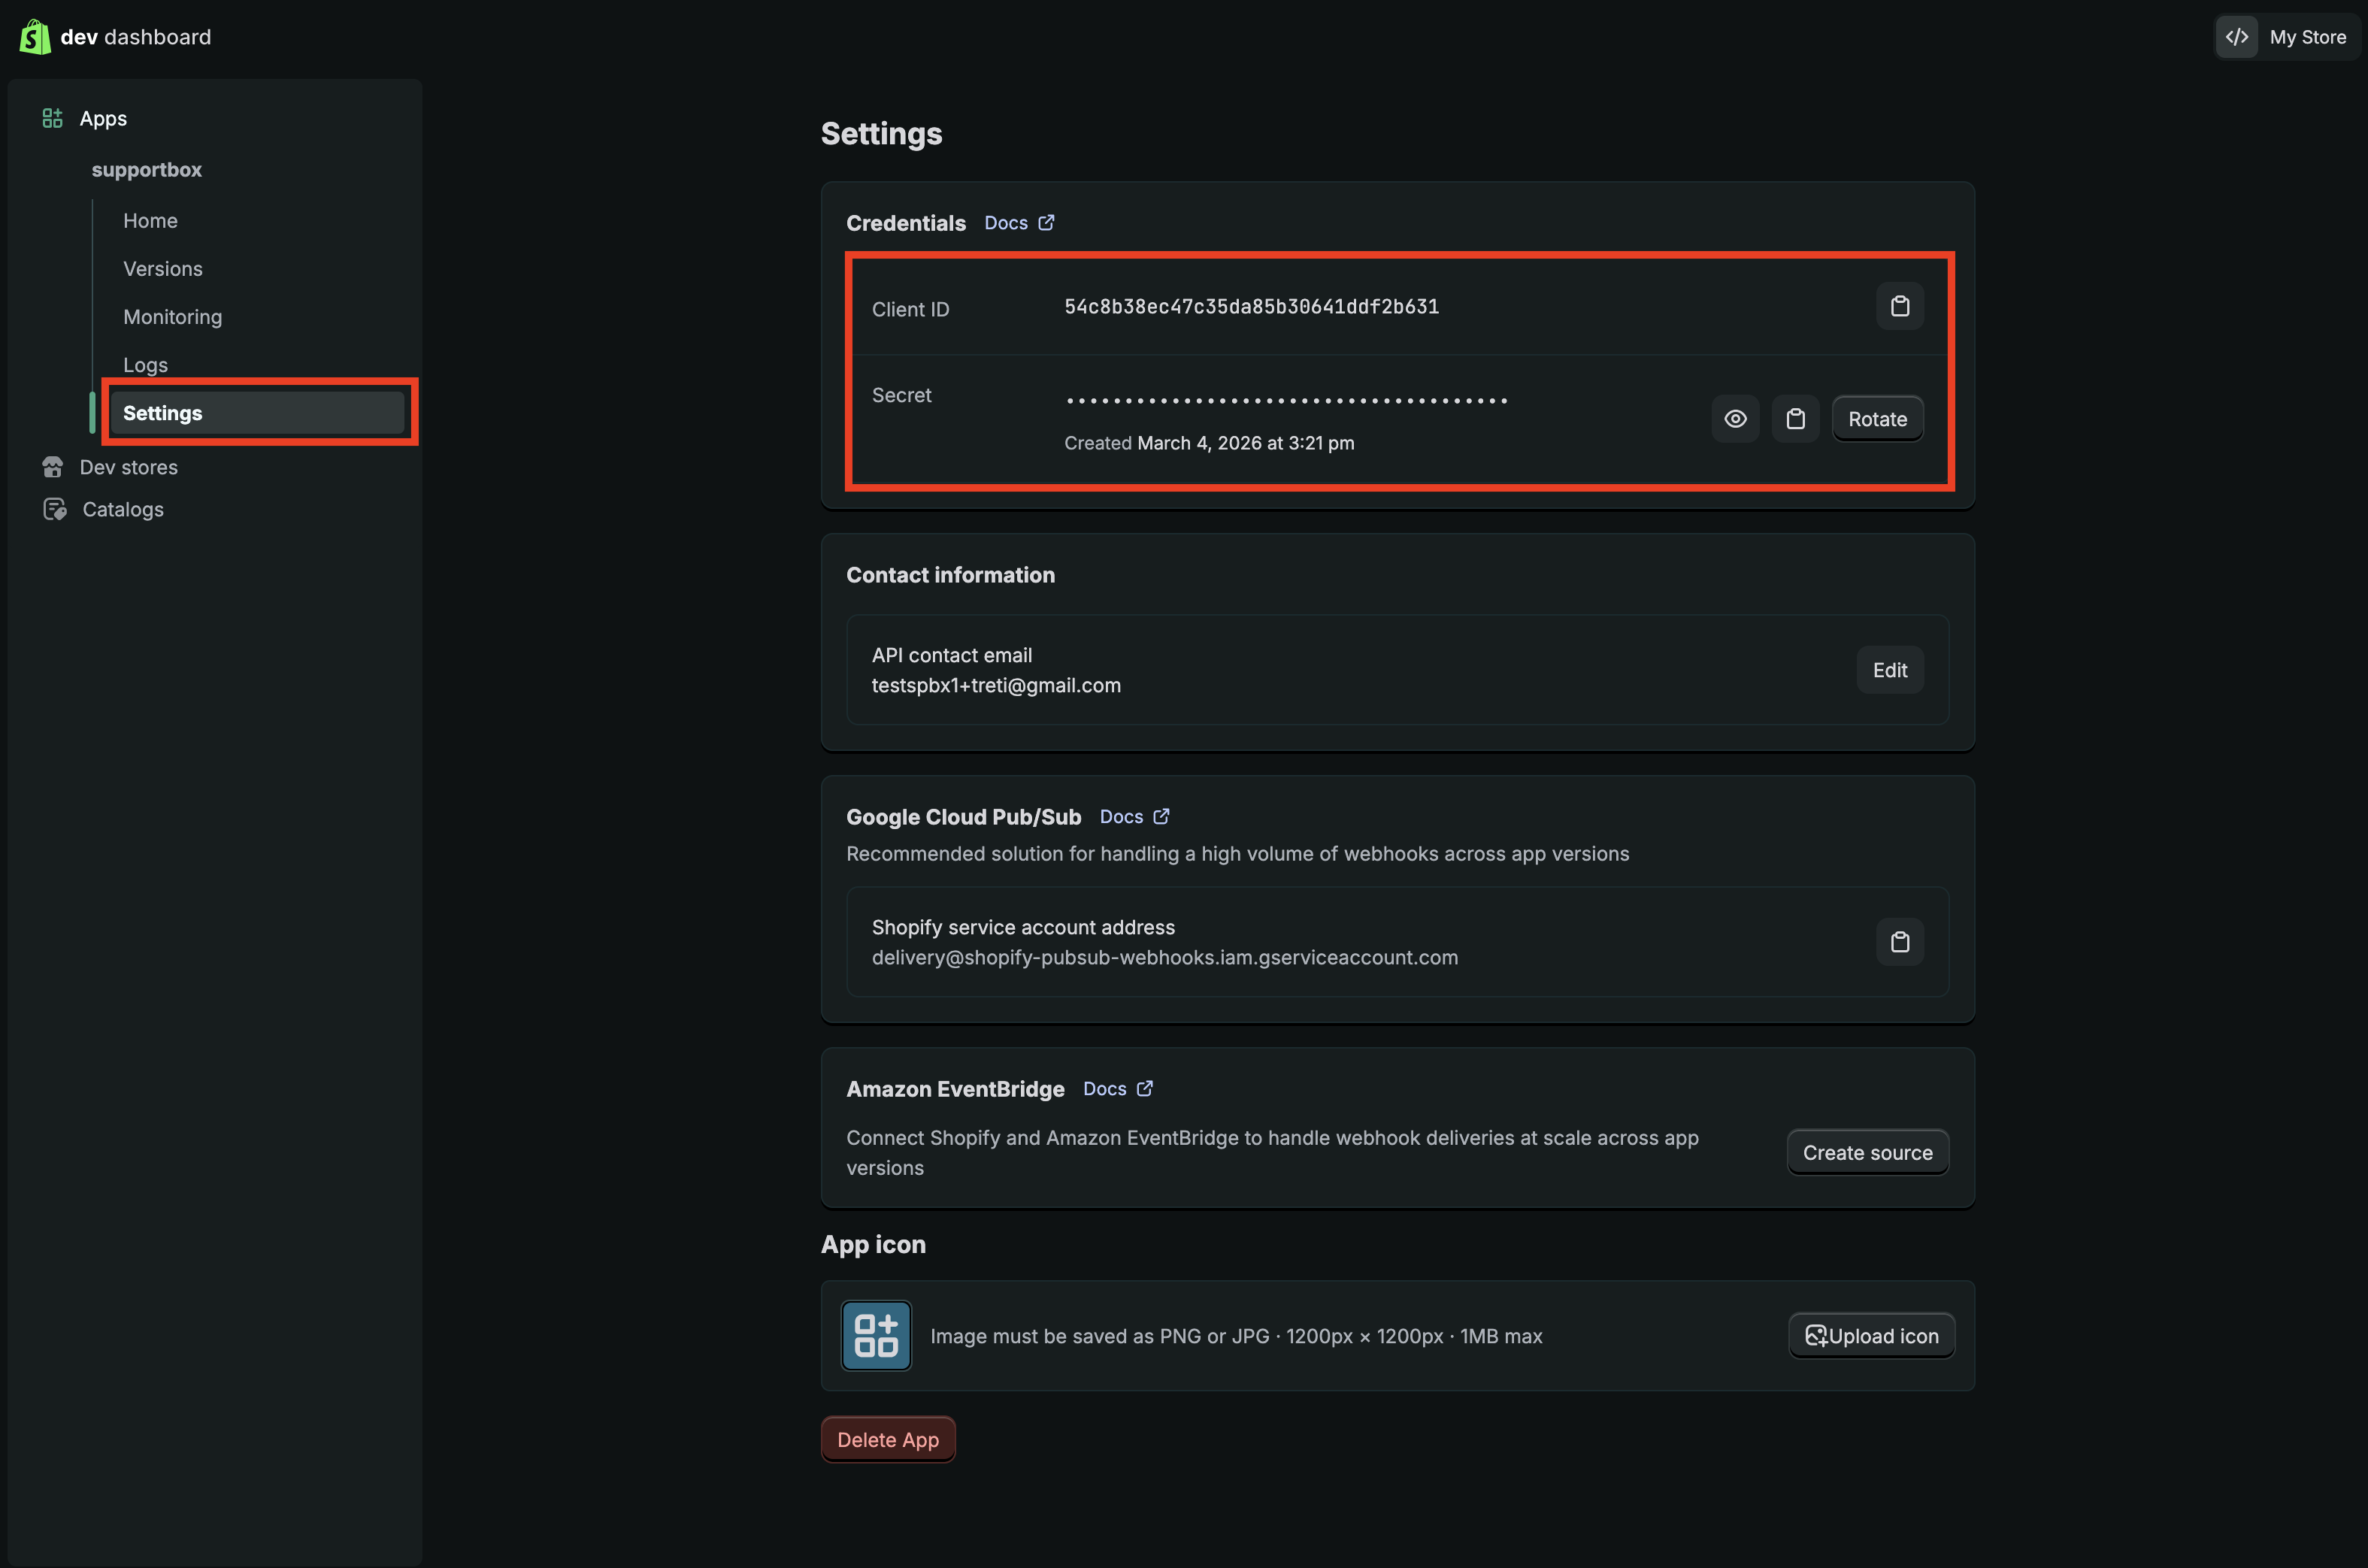Click the app icon thumbnail preview
Image resolution: width=2368 pixels, height=1568 pixels.
876,1335
